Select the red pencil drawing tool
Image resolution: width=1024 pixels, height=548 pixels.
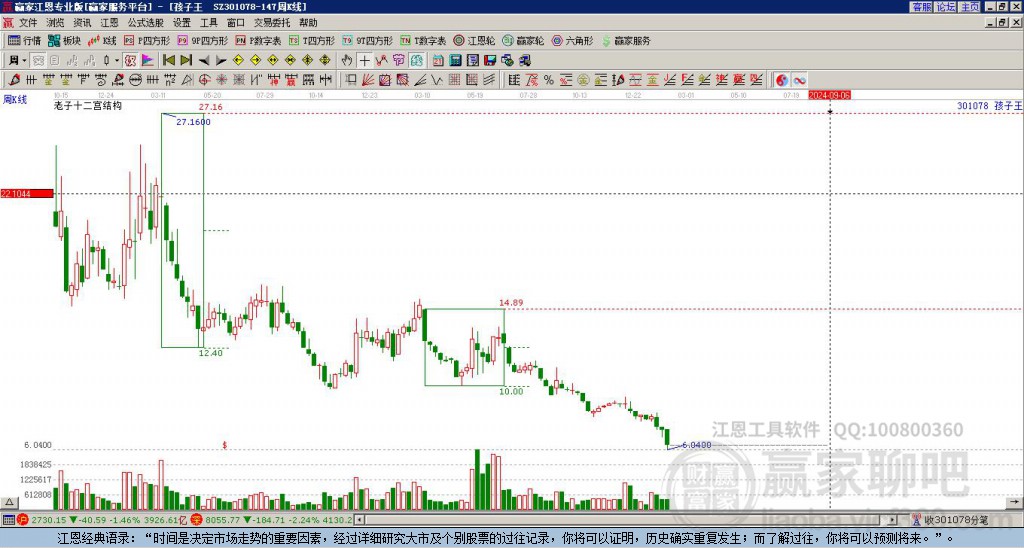coord(14,80)
